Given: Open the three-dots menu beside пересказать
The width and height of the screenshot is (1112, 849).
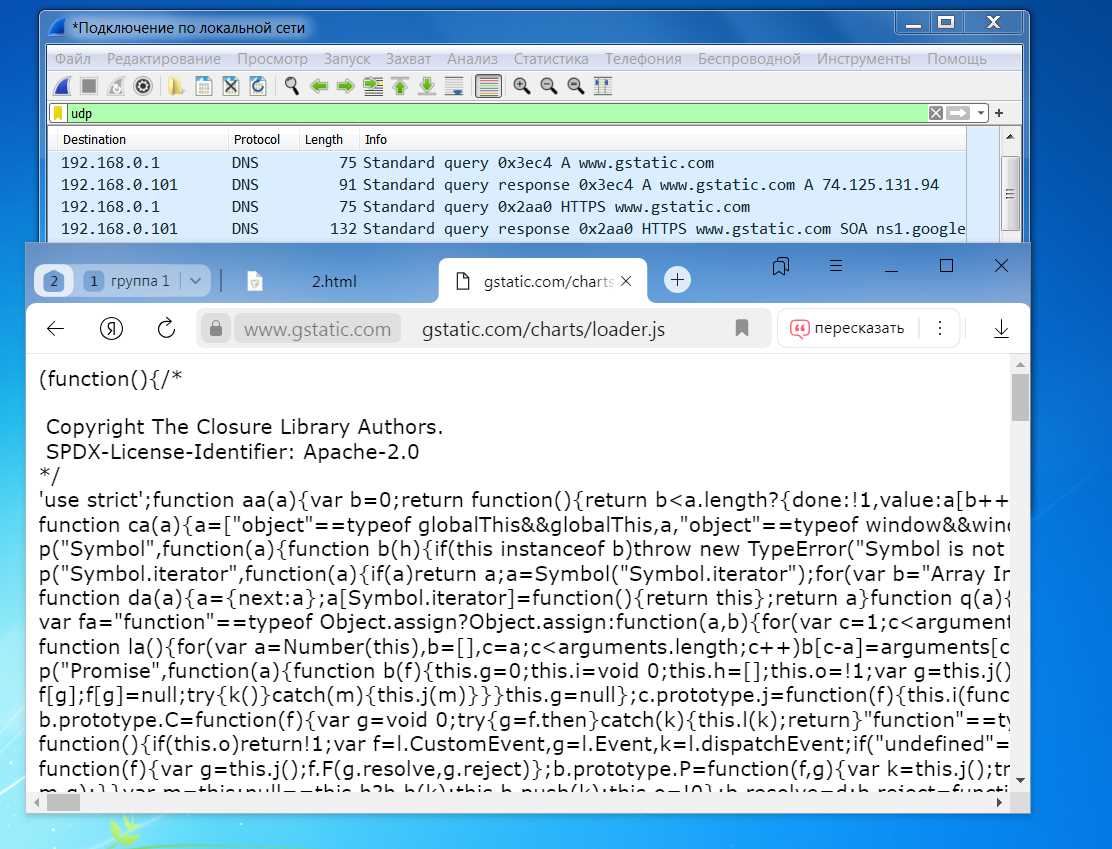Looking at the screenshot, I should [939, 328].
